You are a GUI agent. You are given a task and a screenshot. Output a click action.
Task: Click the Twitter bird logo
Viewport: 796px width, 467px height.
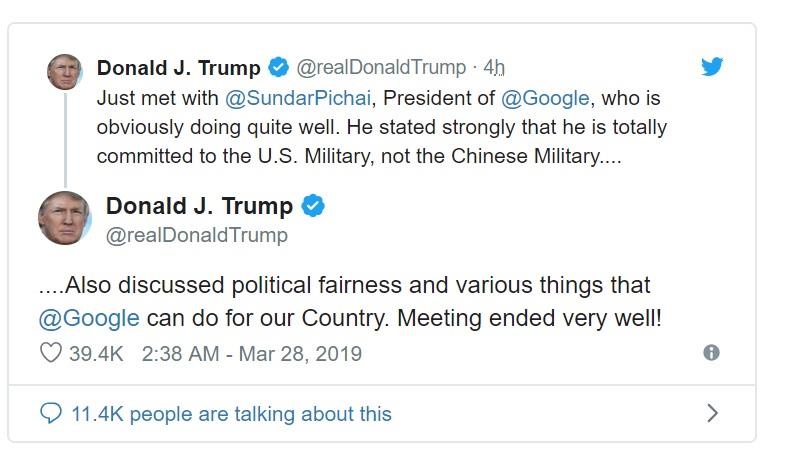click(x=711, y=68)
